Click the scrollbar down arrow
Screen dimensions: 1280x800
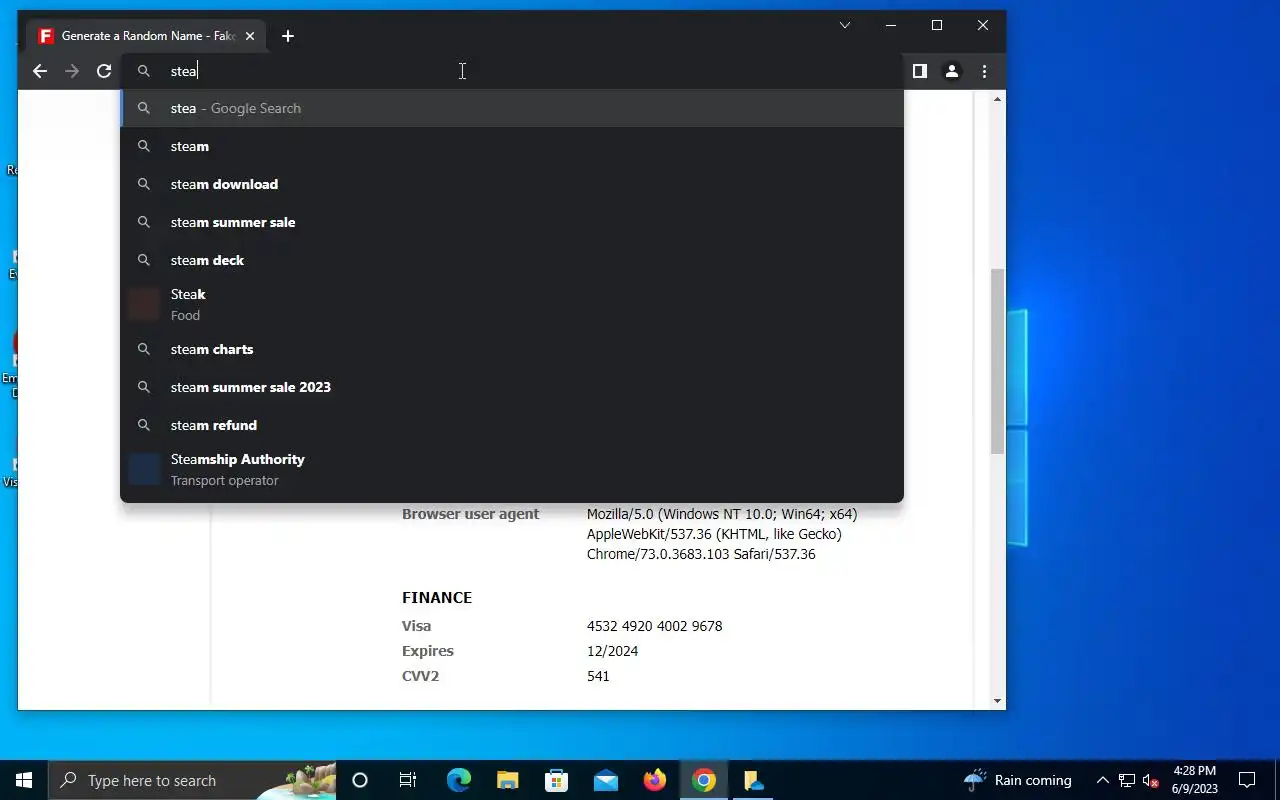click(x=997, y=701)
